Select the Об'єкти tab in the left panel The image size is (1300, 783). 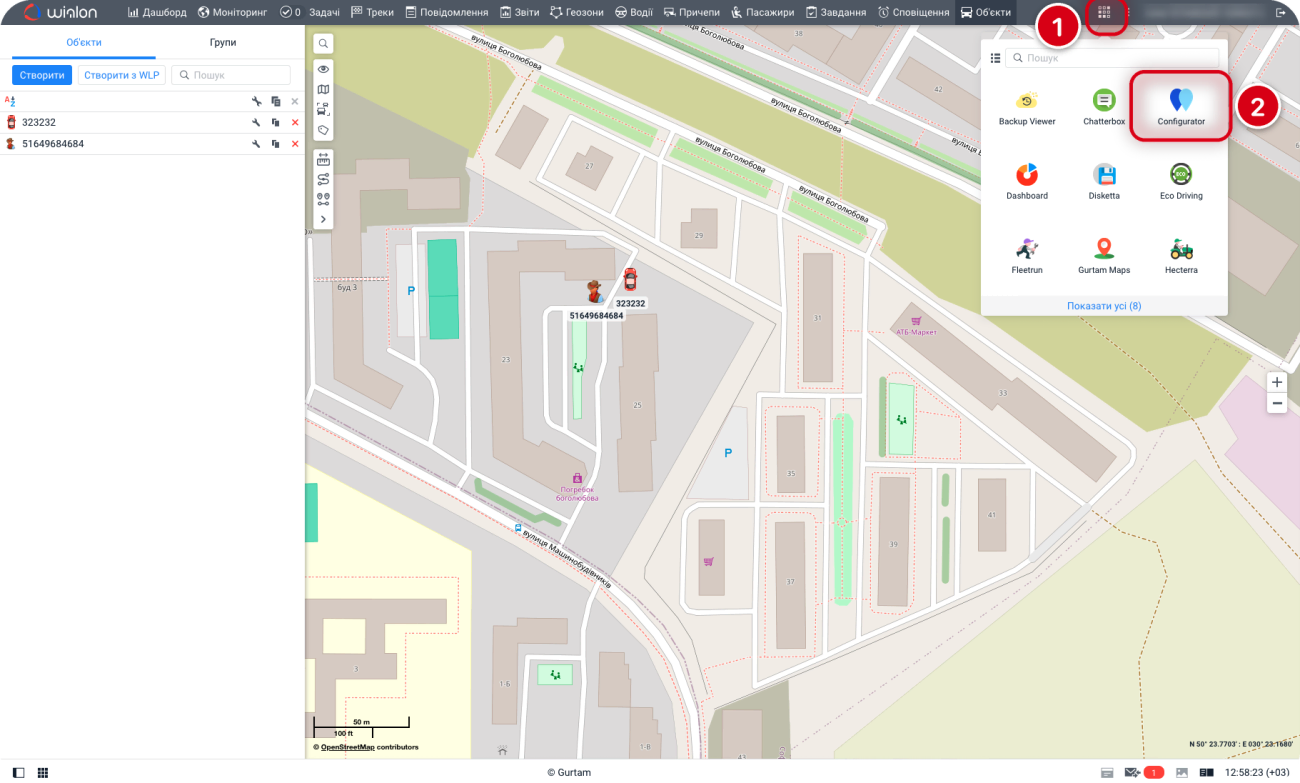(84, 43)
